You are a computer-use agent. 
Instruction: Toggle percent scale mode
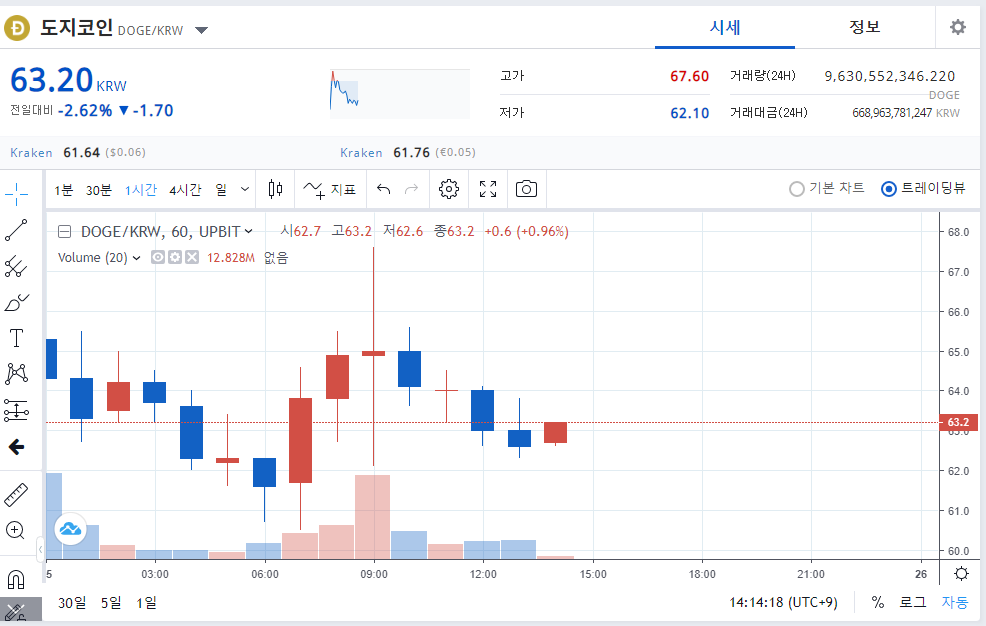878,602
